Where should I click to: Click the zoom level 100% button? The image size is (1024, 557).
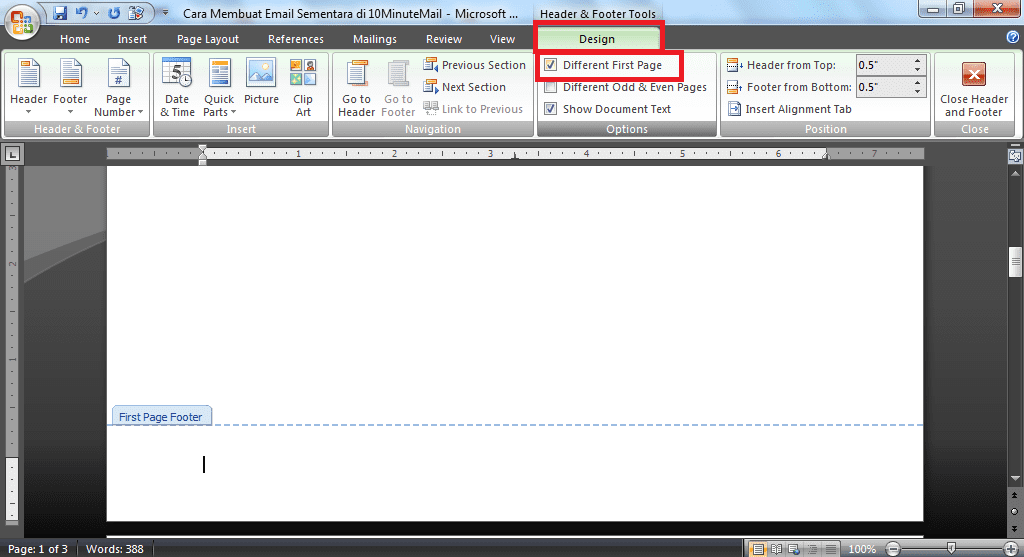click(x=862, y=549)
